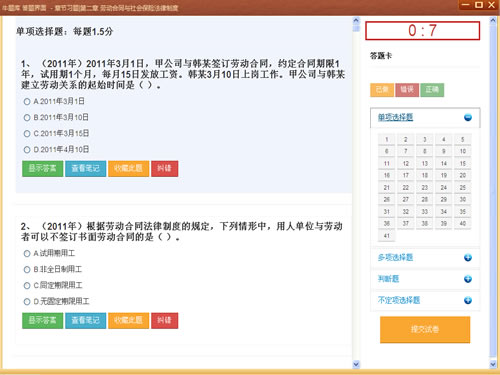The width and height of the screenshot is (500, 375).
Task: Bookmark question 2 with orange 收藏此题 button
Action: (x=128, y=320)
